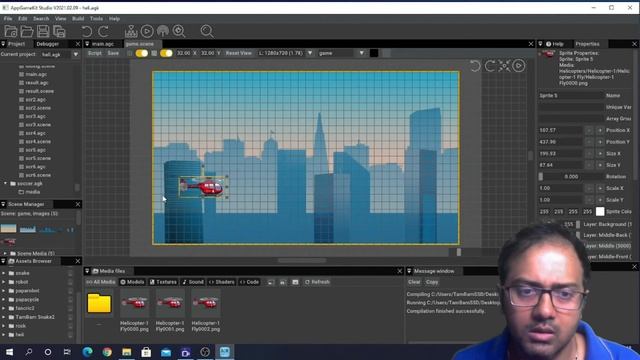The image size is (640, 360).
Task: Open the game scene selector dropdown
Action: point(361,53)
